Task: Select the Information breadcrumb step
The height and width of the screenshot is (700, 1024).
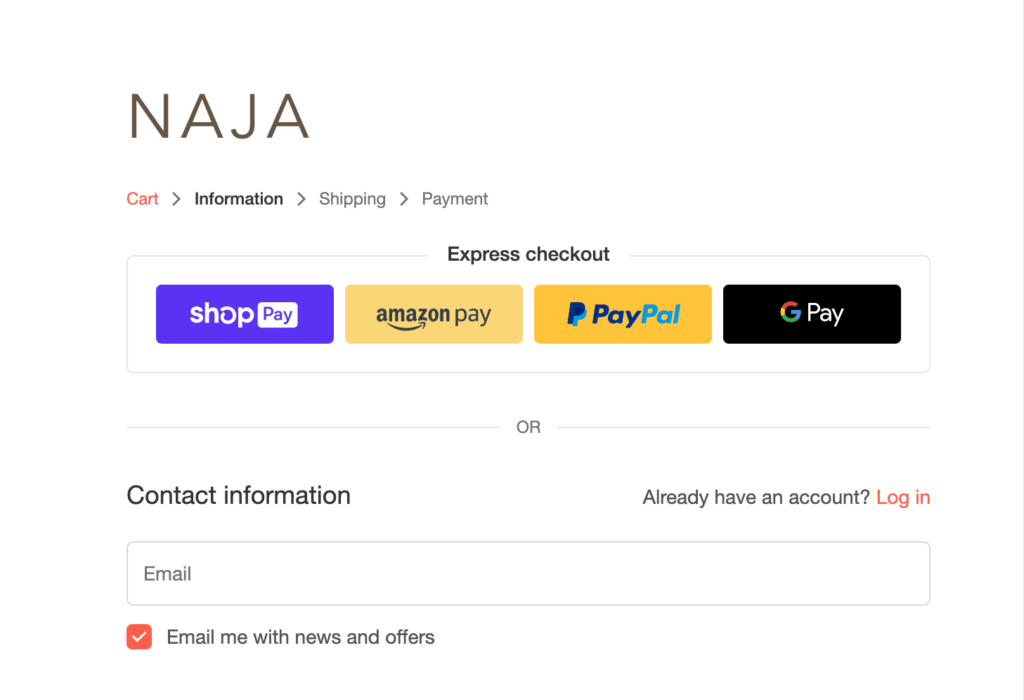Action: pos(238,199)
